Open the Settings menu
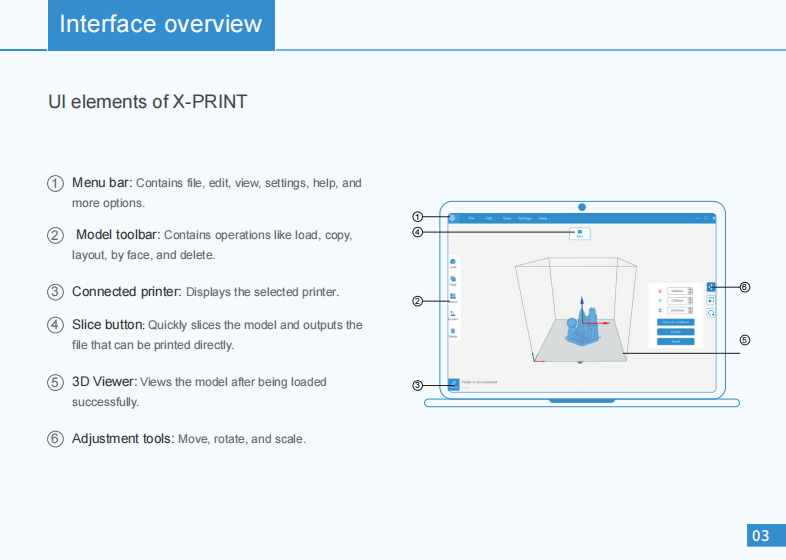 click(x=524, y=218)
